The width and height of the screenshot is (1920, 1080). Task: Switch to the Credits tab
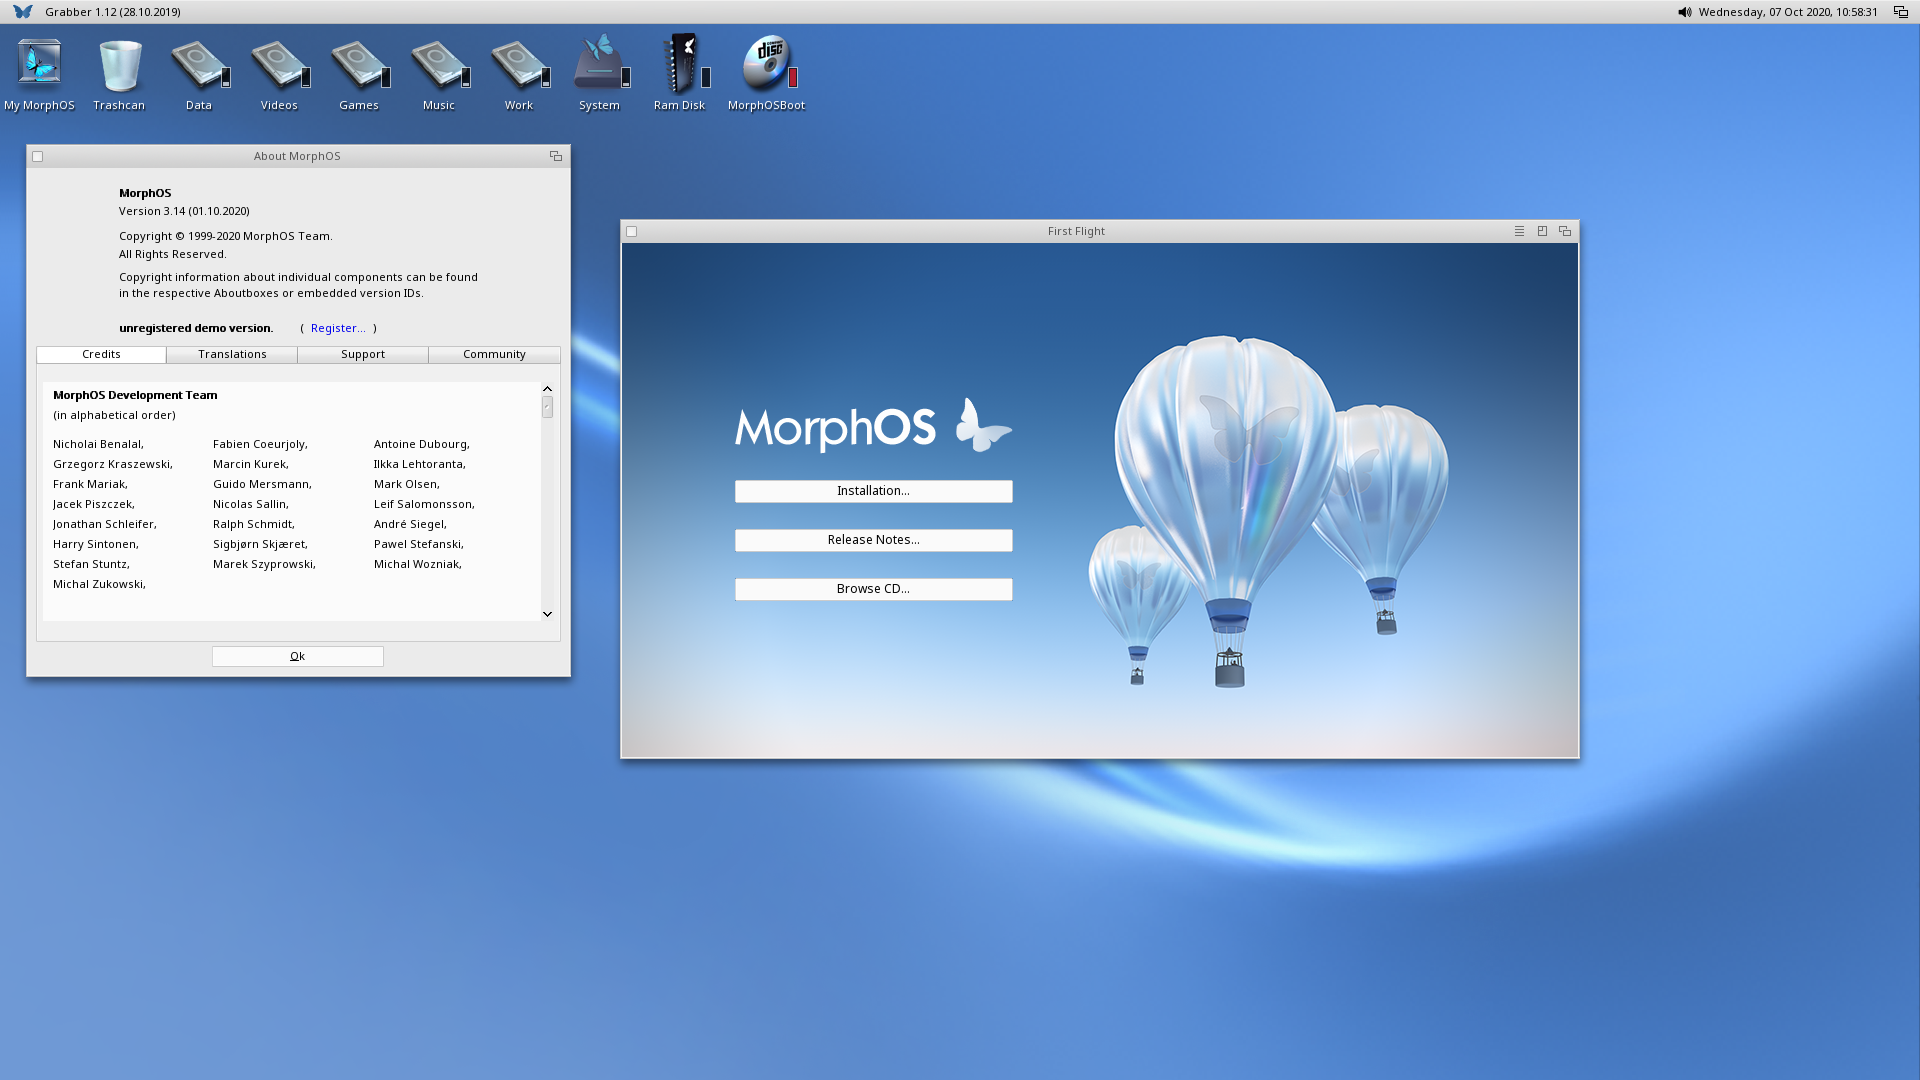point(101,355)
